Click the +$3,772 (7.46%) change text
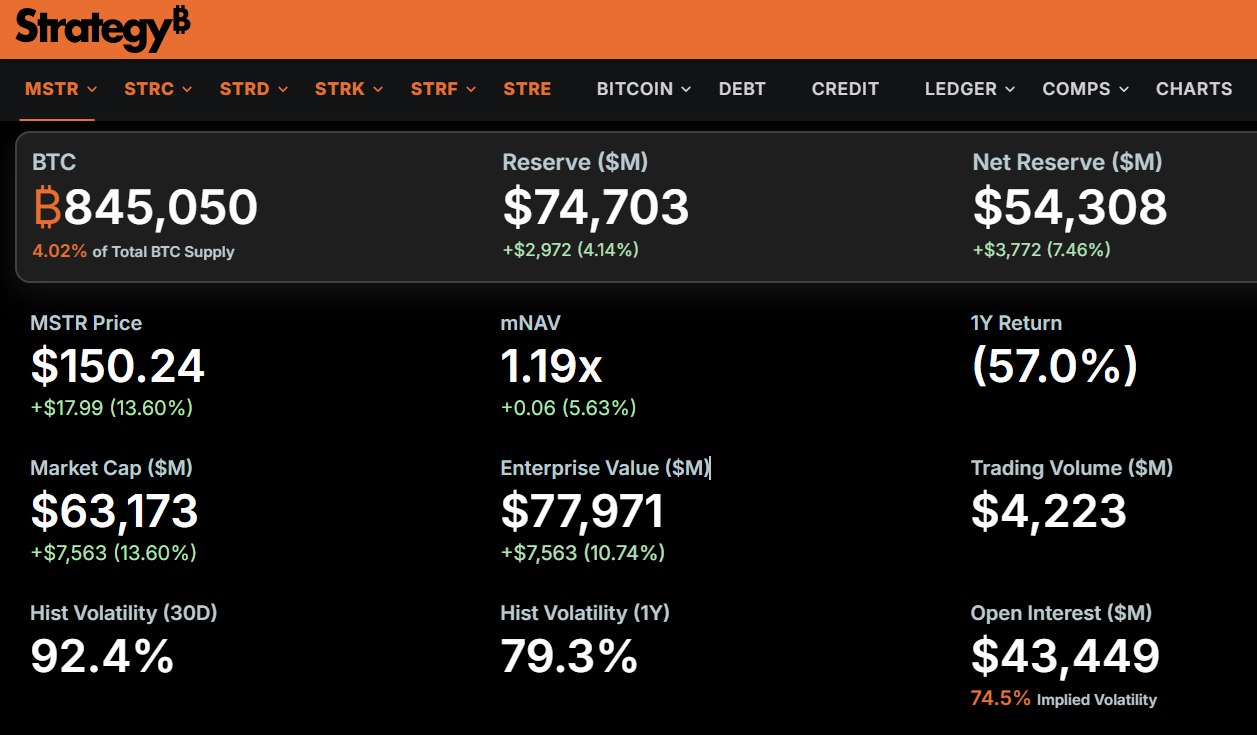This screenshot has width=1257, height=735. 1042,250
